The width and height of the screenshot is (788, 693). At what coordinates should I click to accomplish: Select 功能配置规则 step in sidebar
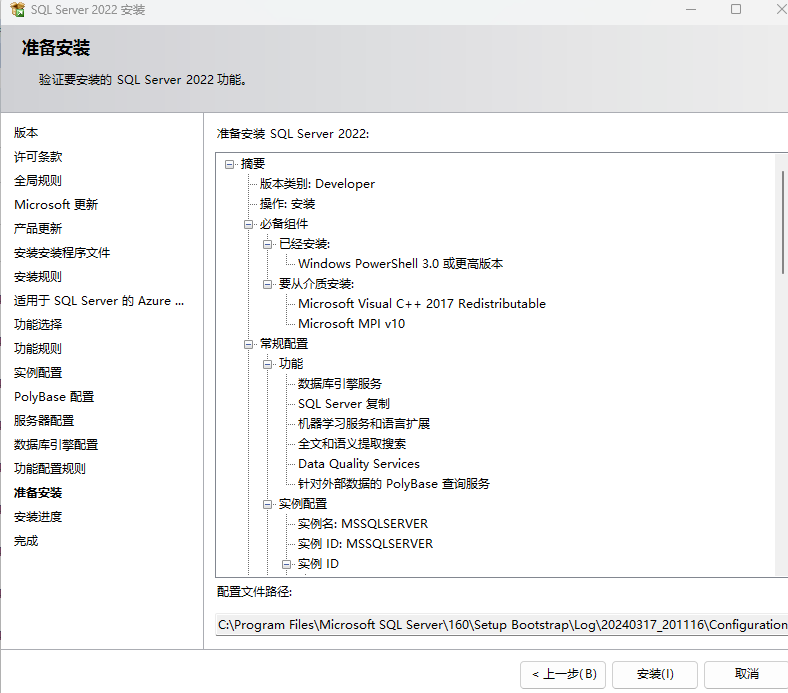click(50, 469)
